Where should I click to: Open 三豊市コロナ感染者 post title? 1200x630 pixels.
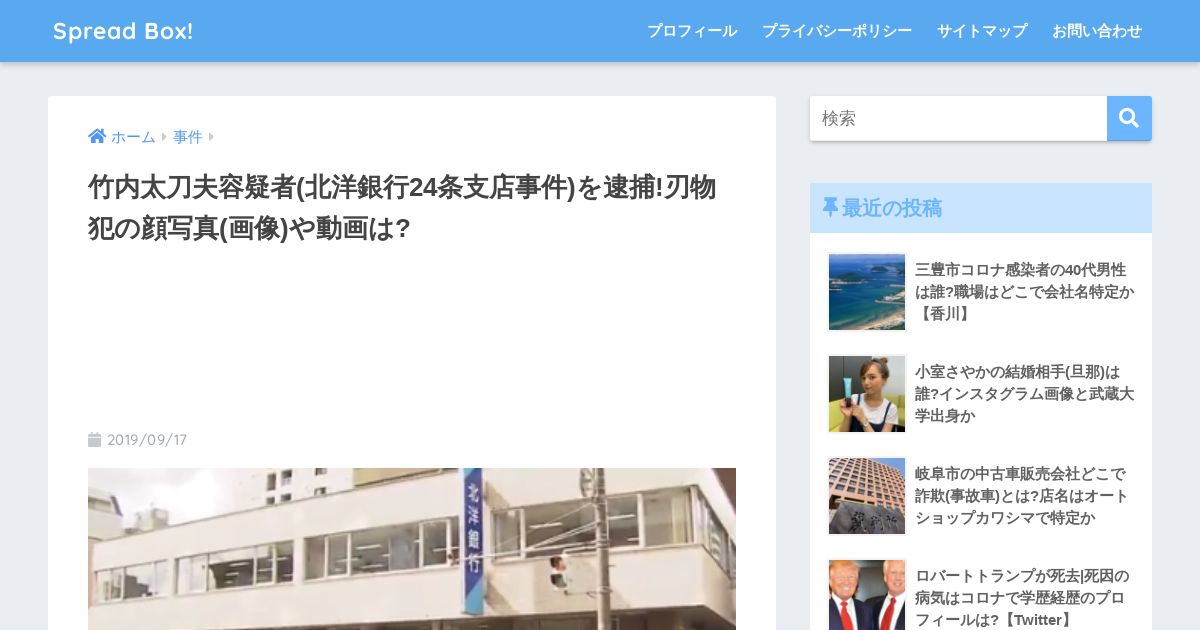click(1024, 291)
